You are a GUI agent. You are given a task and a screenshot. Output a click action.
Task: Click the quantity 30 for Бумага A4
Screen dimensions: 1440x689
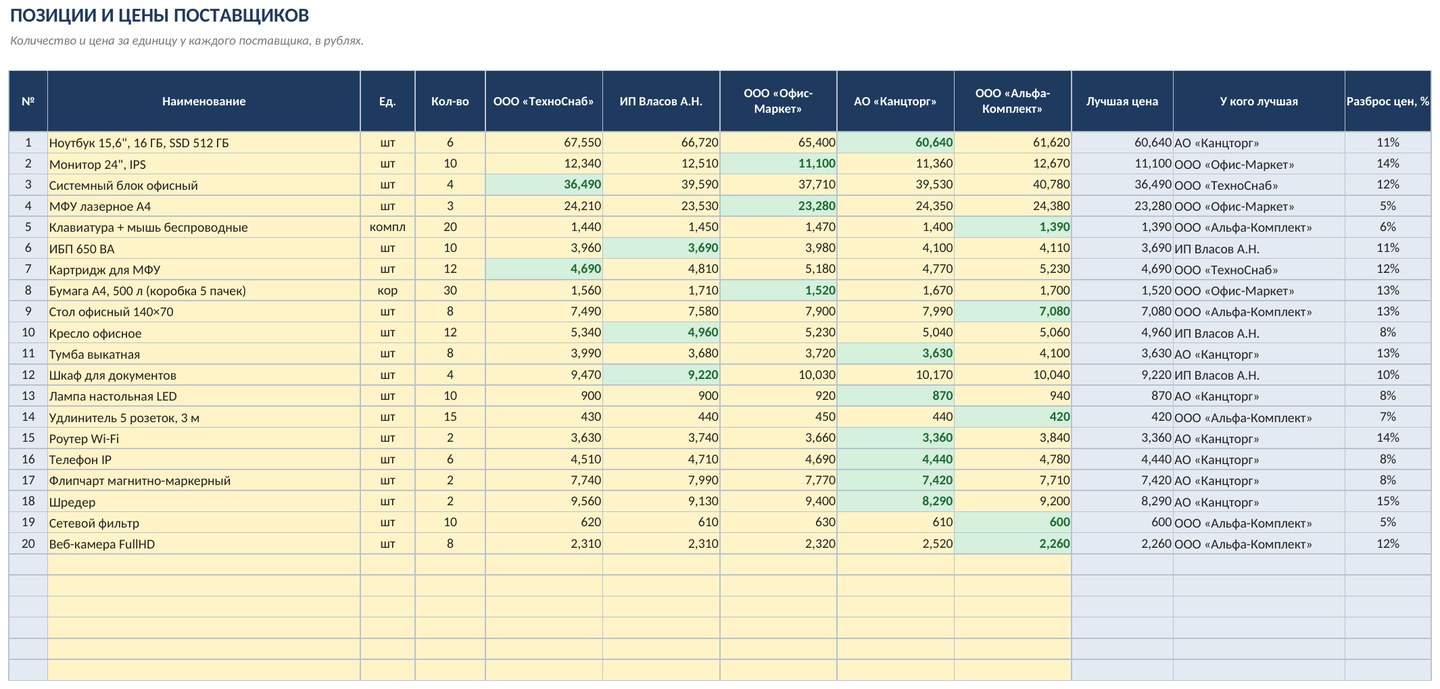(450, 291)
